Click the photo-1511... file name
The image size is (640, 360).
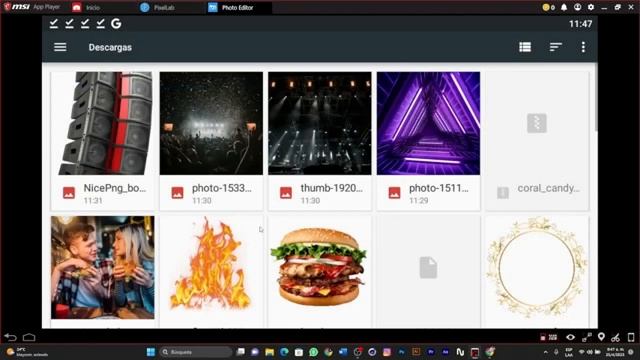click(439, 188)
